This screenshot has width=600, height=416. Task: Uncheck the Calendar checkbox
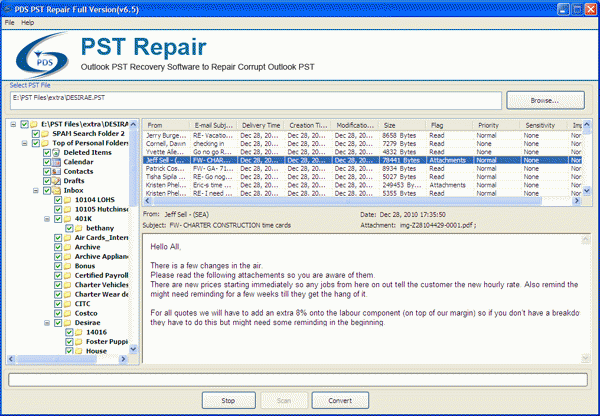pos(47,162)
